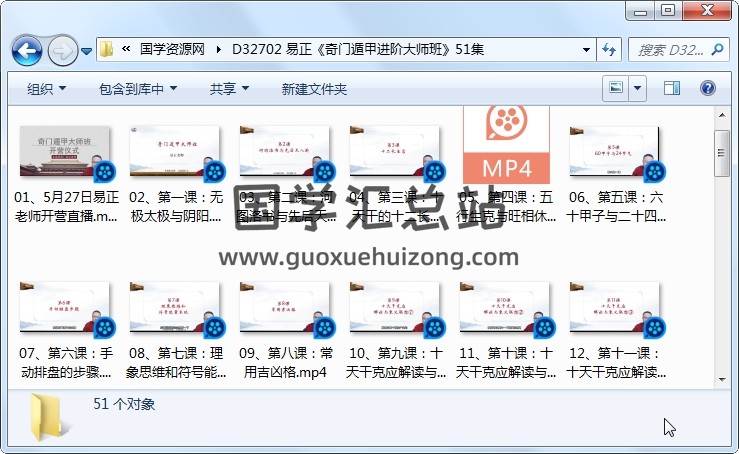
Task: Click file name 09、第八课:常用吉凶格.mp4
Action: click(286, 363)
